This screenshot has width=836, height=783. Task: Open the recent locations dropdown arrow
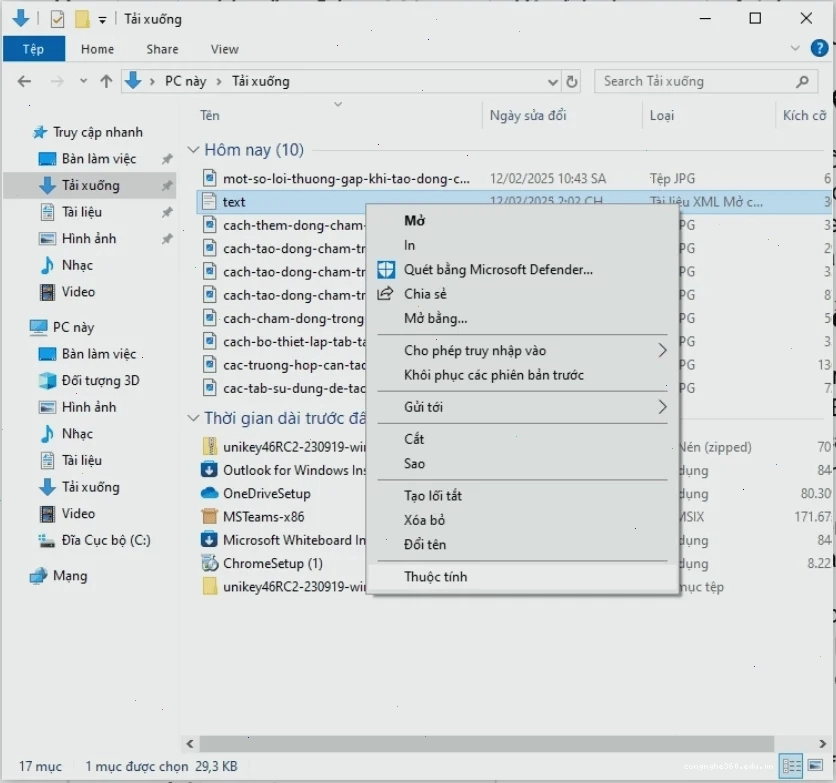click(83, 82)
